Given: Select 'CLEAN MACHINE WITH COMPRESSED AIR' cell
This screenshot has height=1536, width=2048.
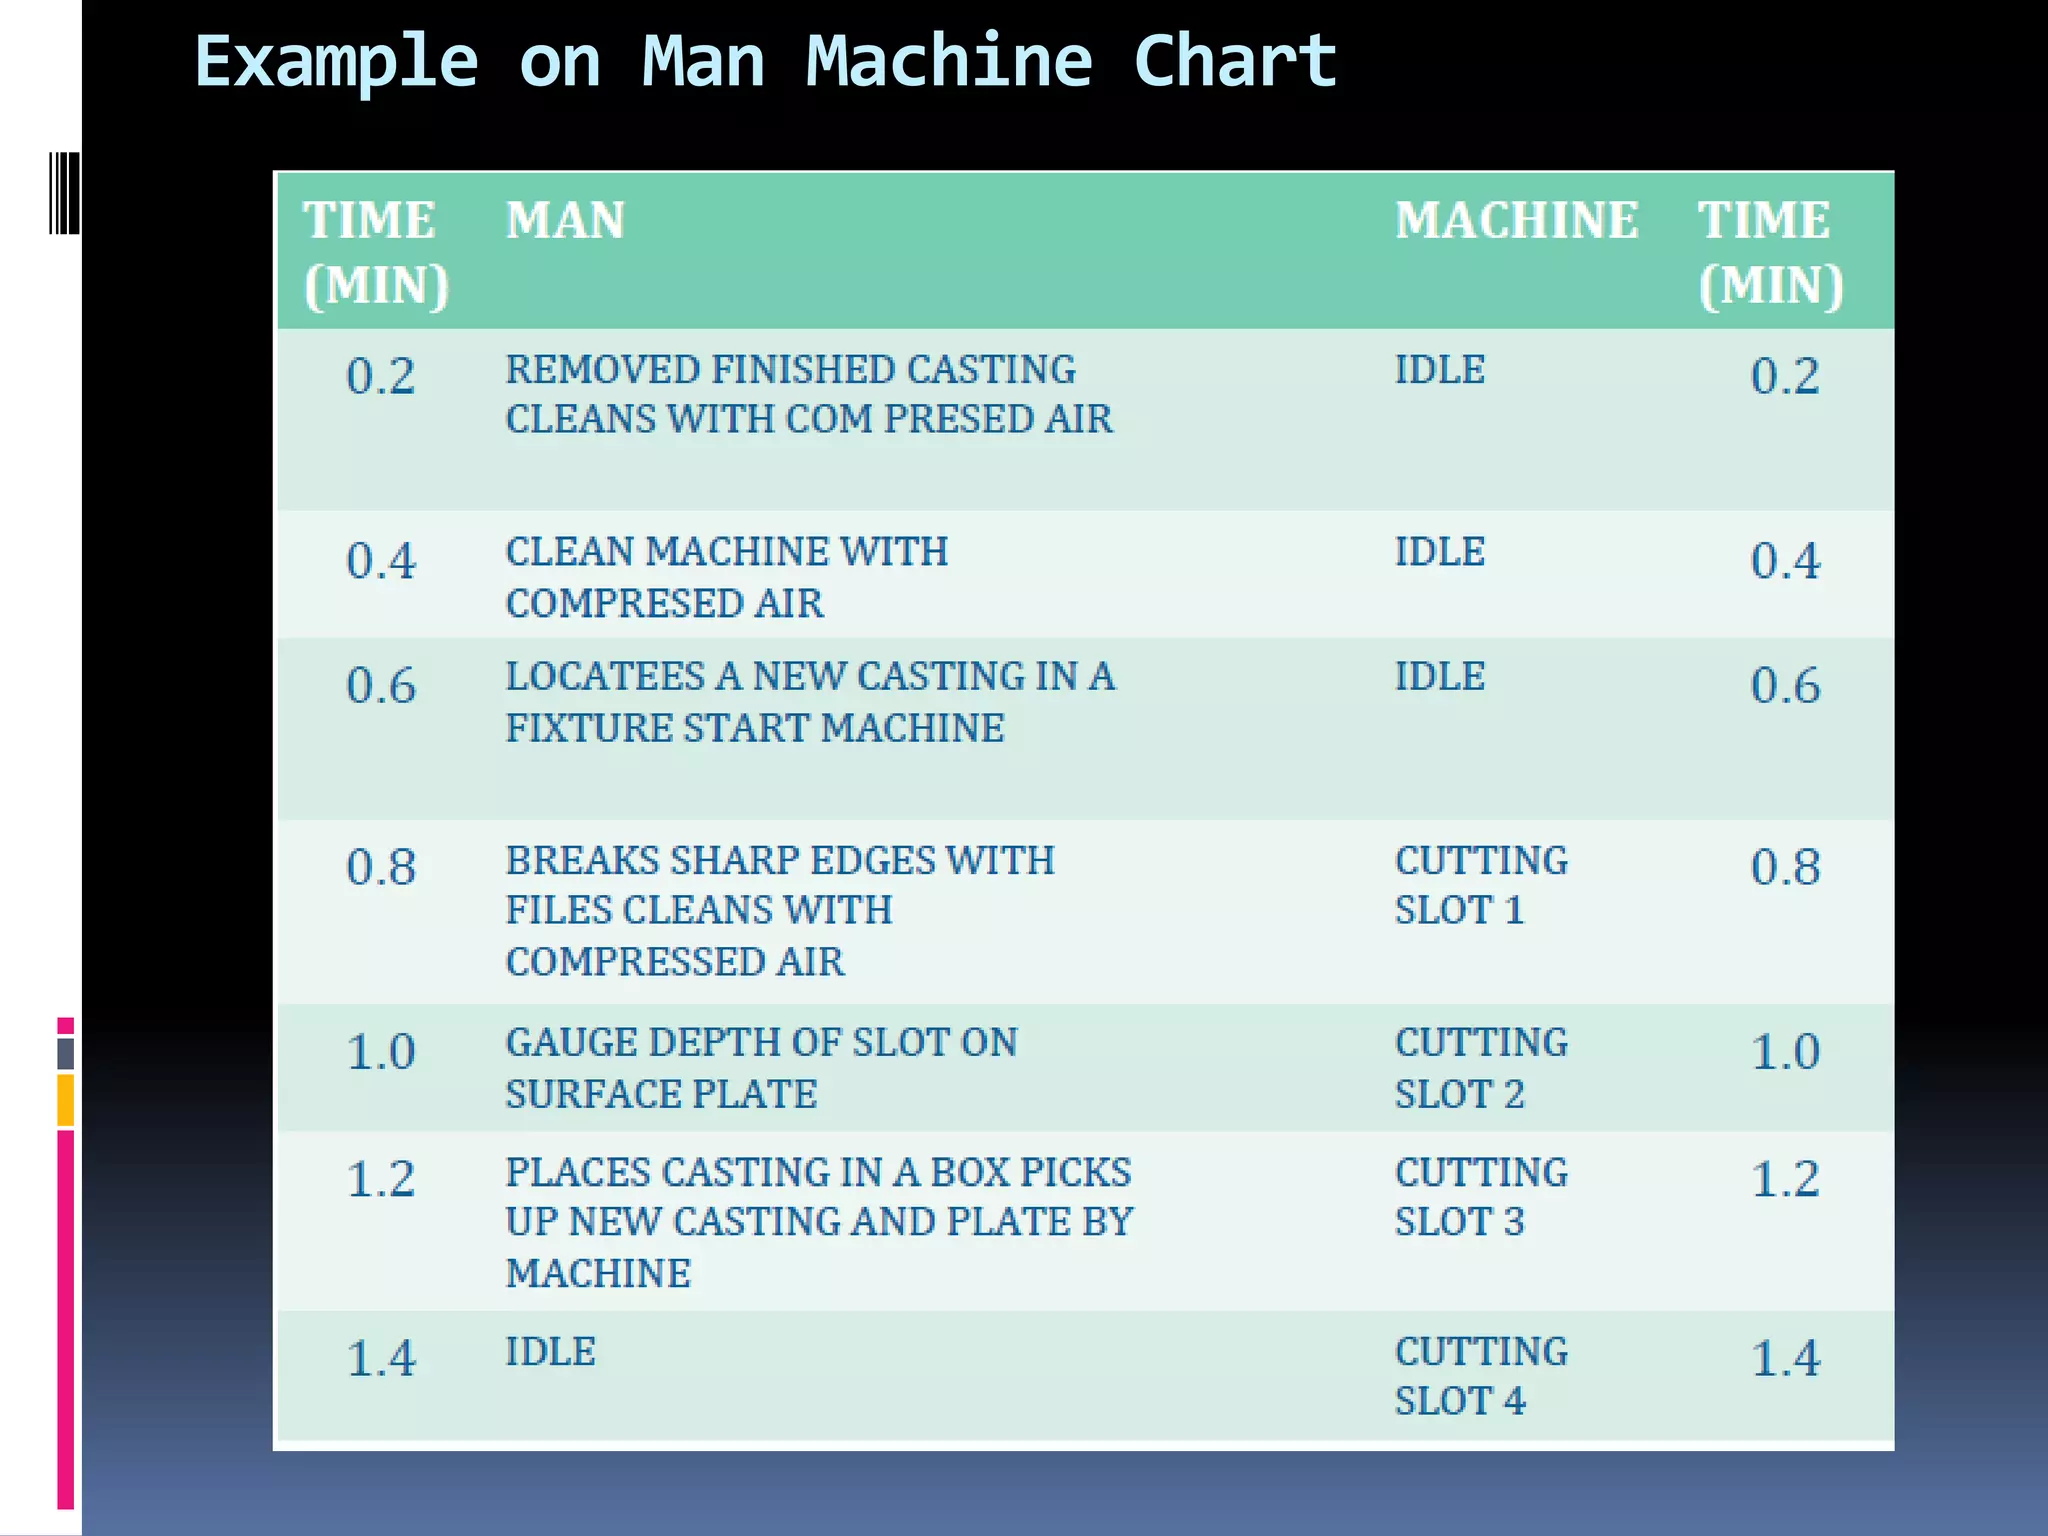Looking at the screenshot, I should [x=727, y=577].
